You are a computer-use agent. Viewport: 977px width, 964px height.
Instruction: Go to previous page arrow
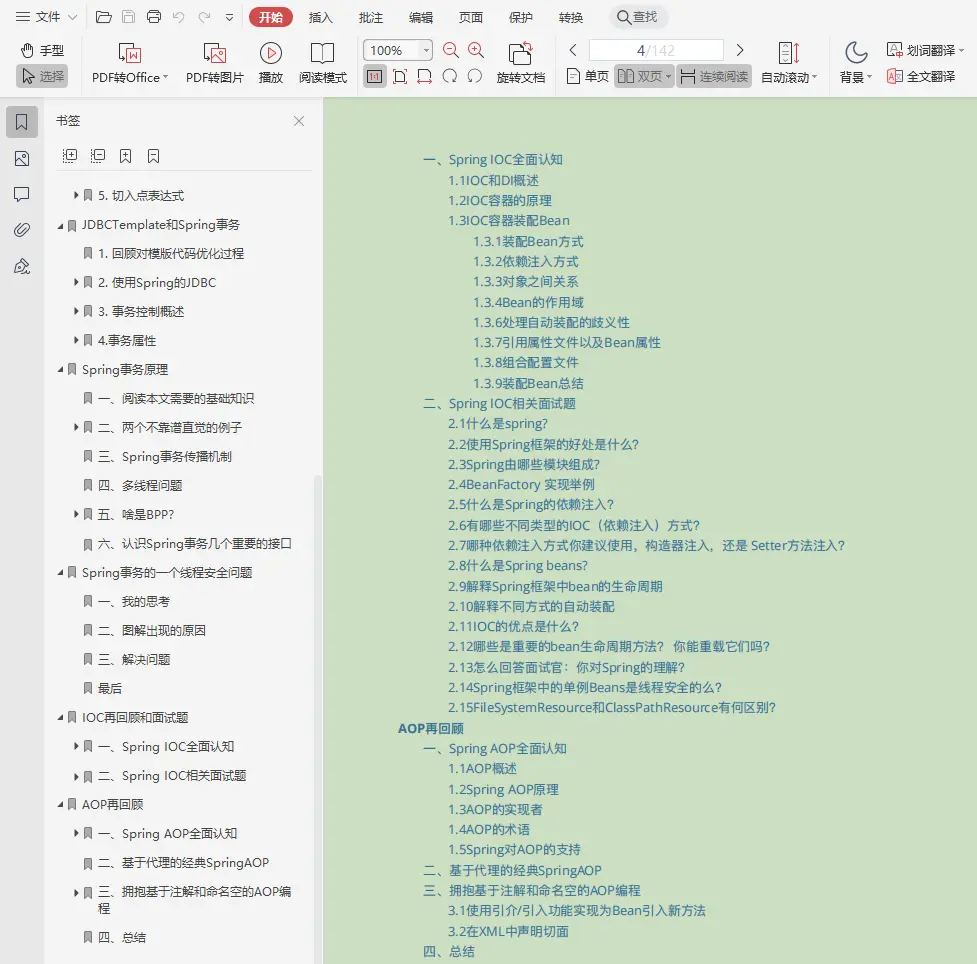coord(573,50)
